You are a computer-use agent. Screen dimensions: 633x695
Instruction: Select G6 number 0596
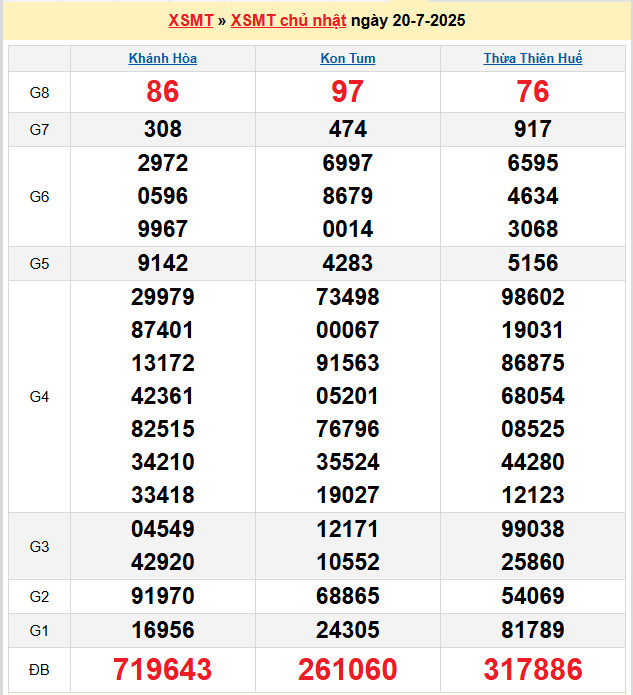(x=163, y=196)
